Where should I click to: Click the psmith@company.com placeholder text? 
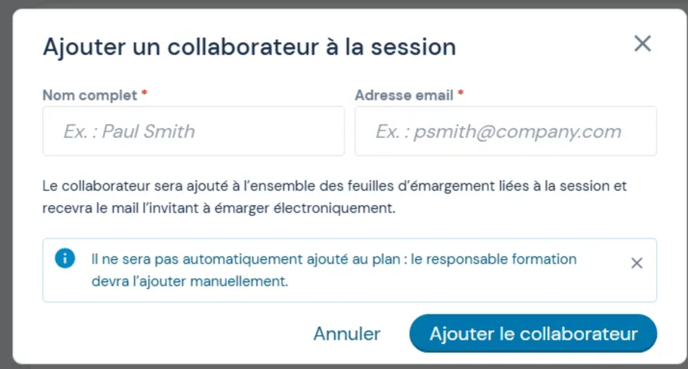coord(498,132)
